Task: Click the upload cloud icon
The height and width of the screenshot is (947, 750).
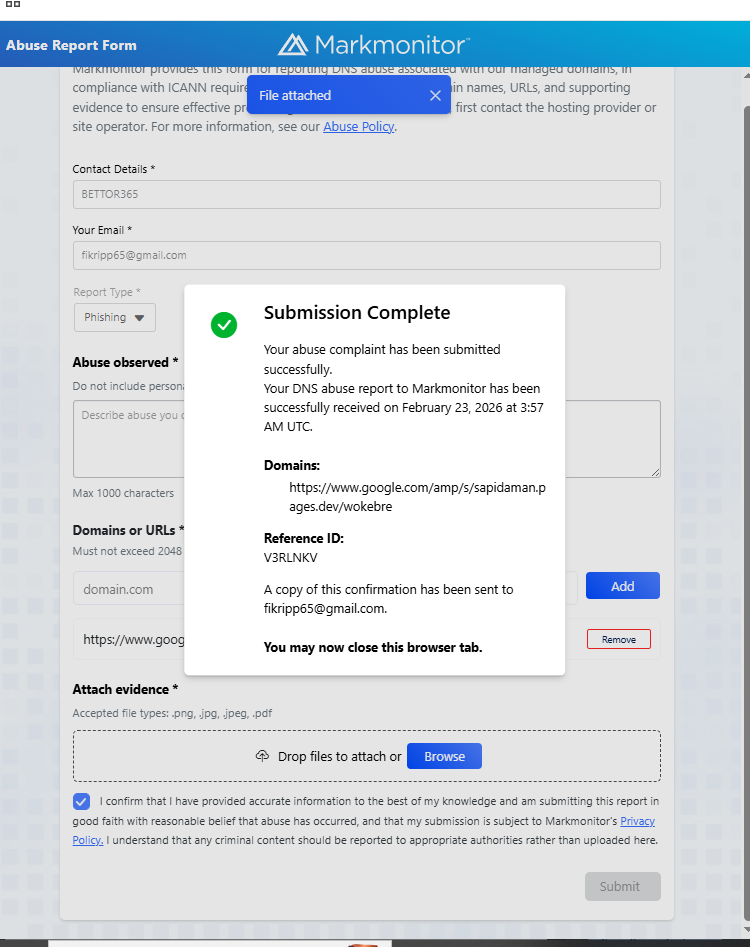Action: point(262,756)
